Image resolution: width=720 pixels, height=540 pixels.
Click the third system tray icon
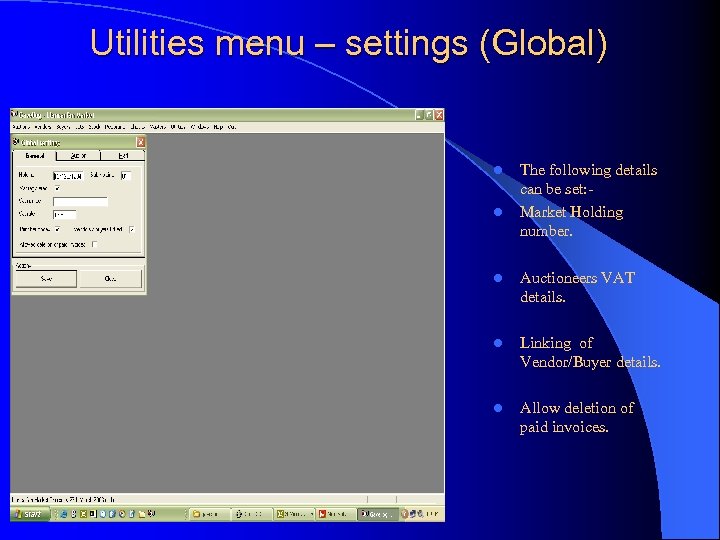tap(419, 514)
